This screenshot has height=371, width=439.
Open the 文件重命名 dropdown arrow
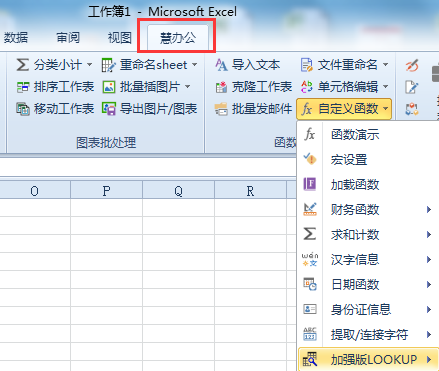click(x=385, y=65)
